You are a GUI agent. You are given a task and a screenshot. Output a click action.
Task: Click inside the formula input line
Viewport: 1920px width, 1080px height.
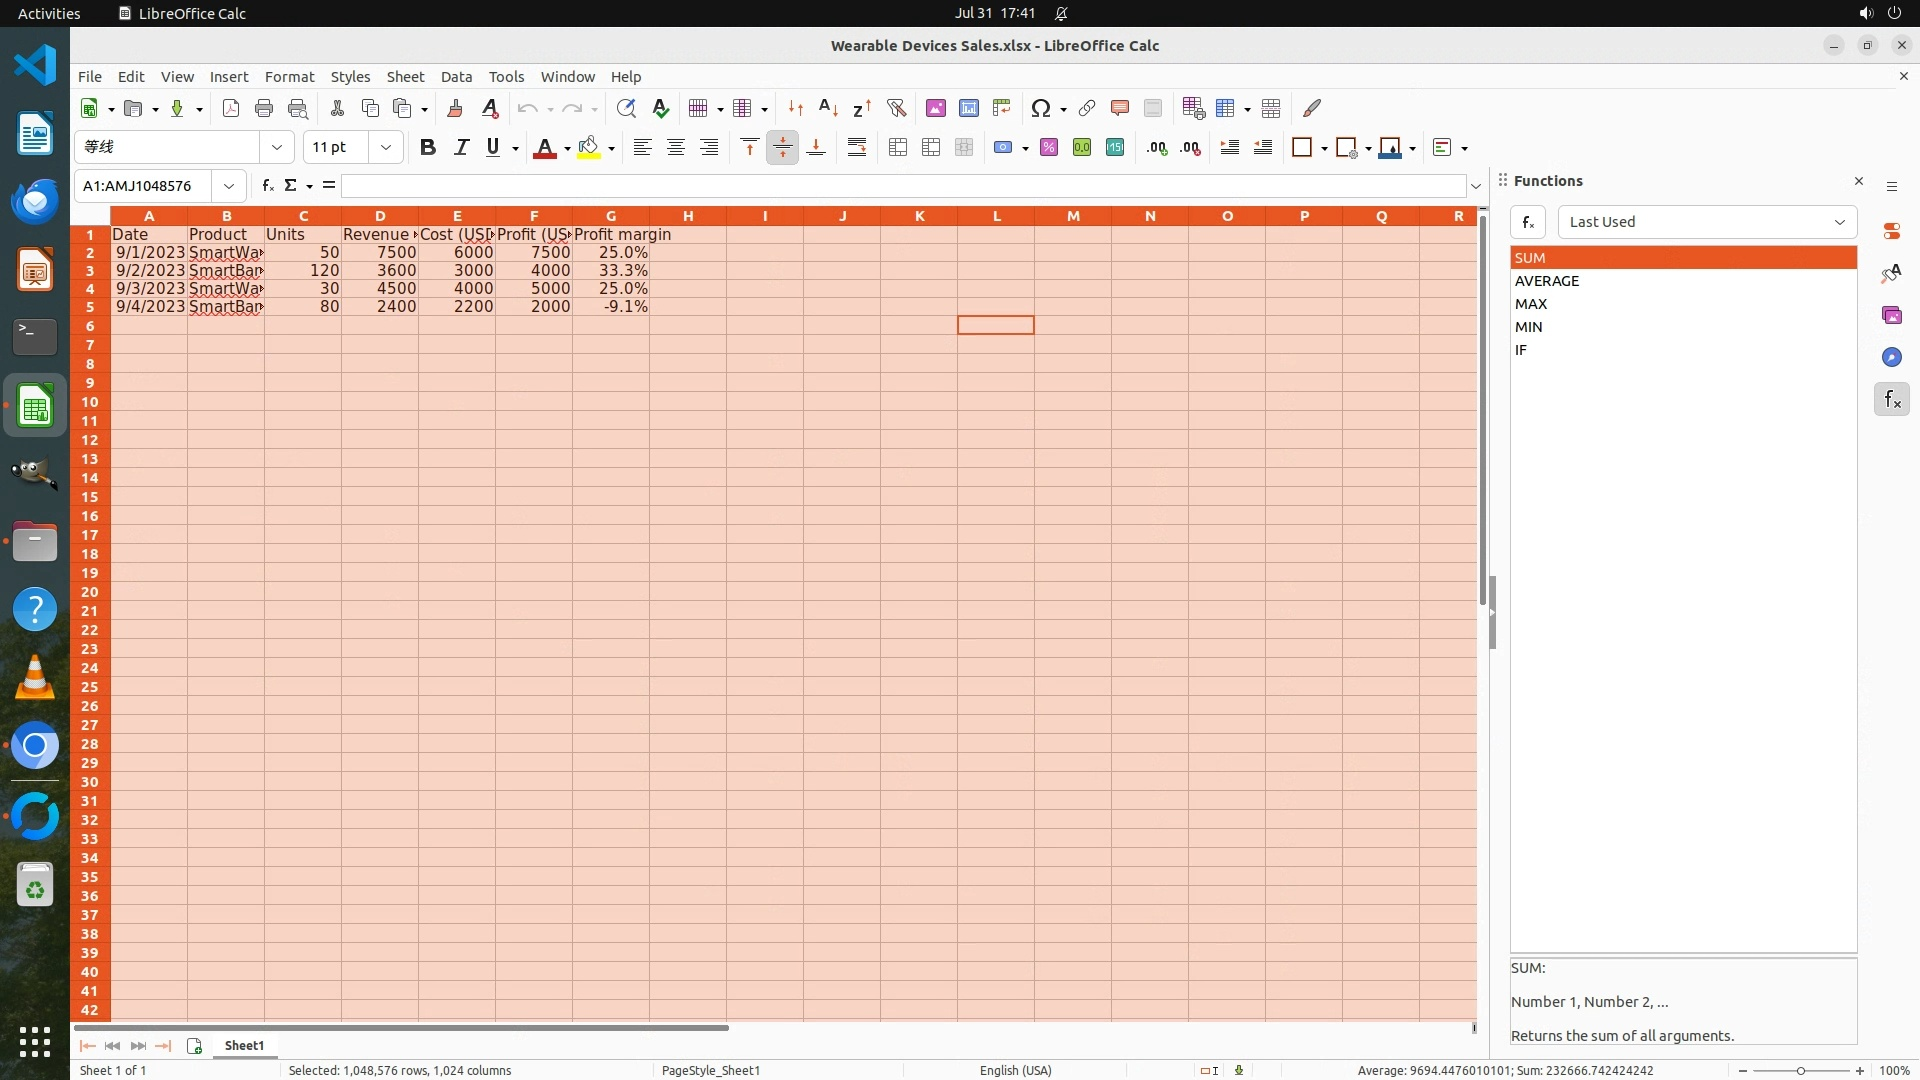click(x=900, y=186)
